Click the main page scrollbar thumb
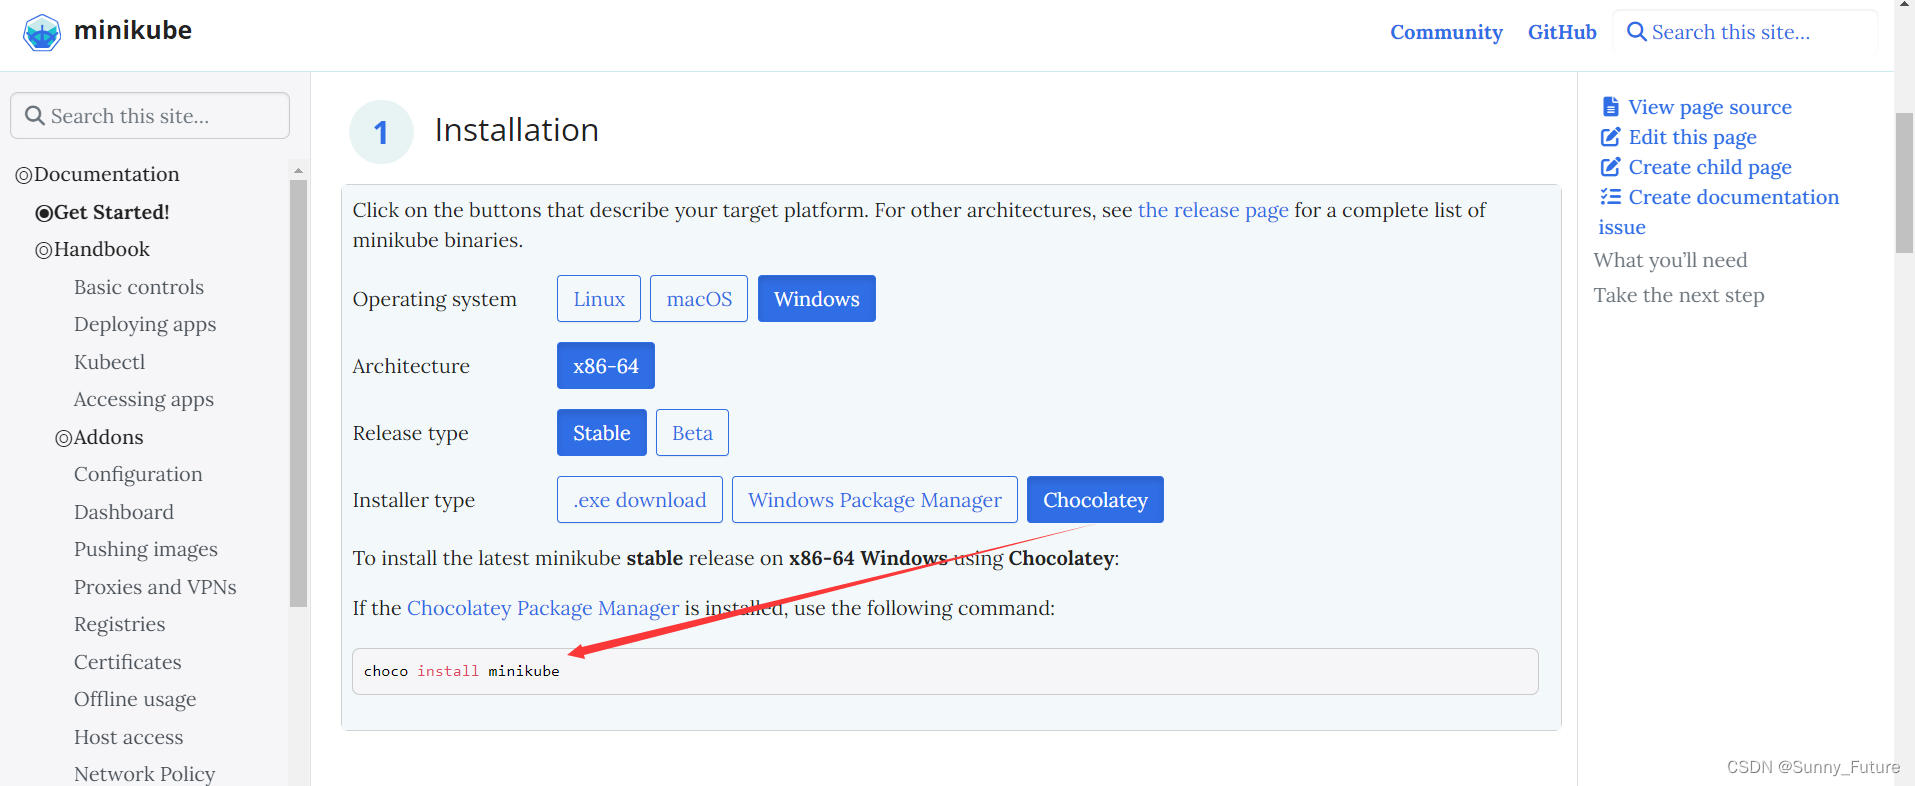The image size is (1915, 786). 1904,183
